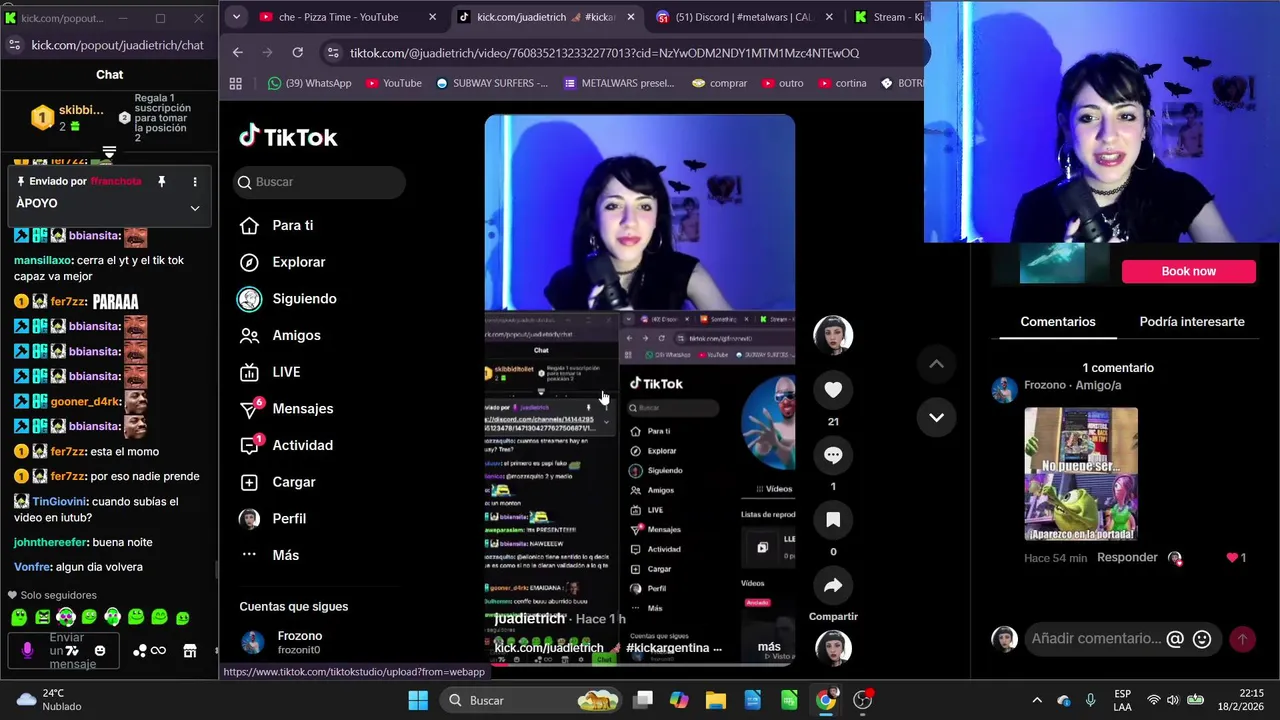Insert a mention with @ icon
The width and height of the screenshot is (1280, 720).
tap(1175, 639)
